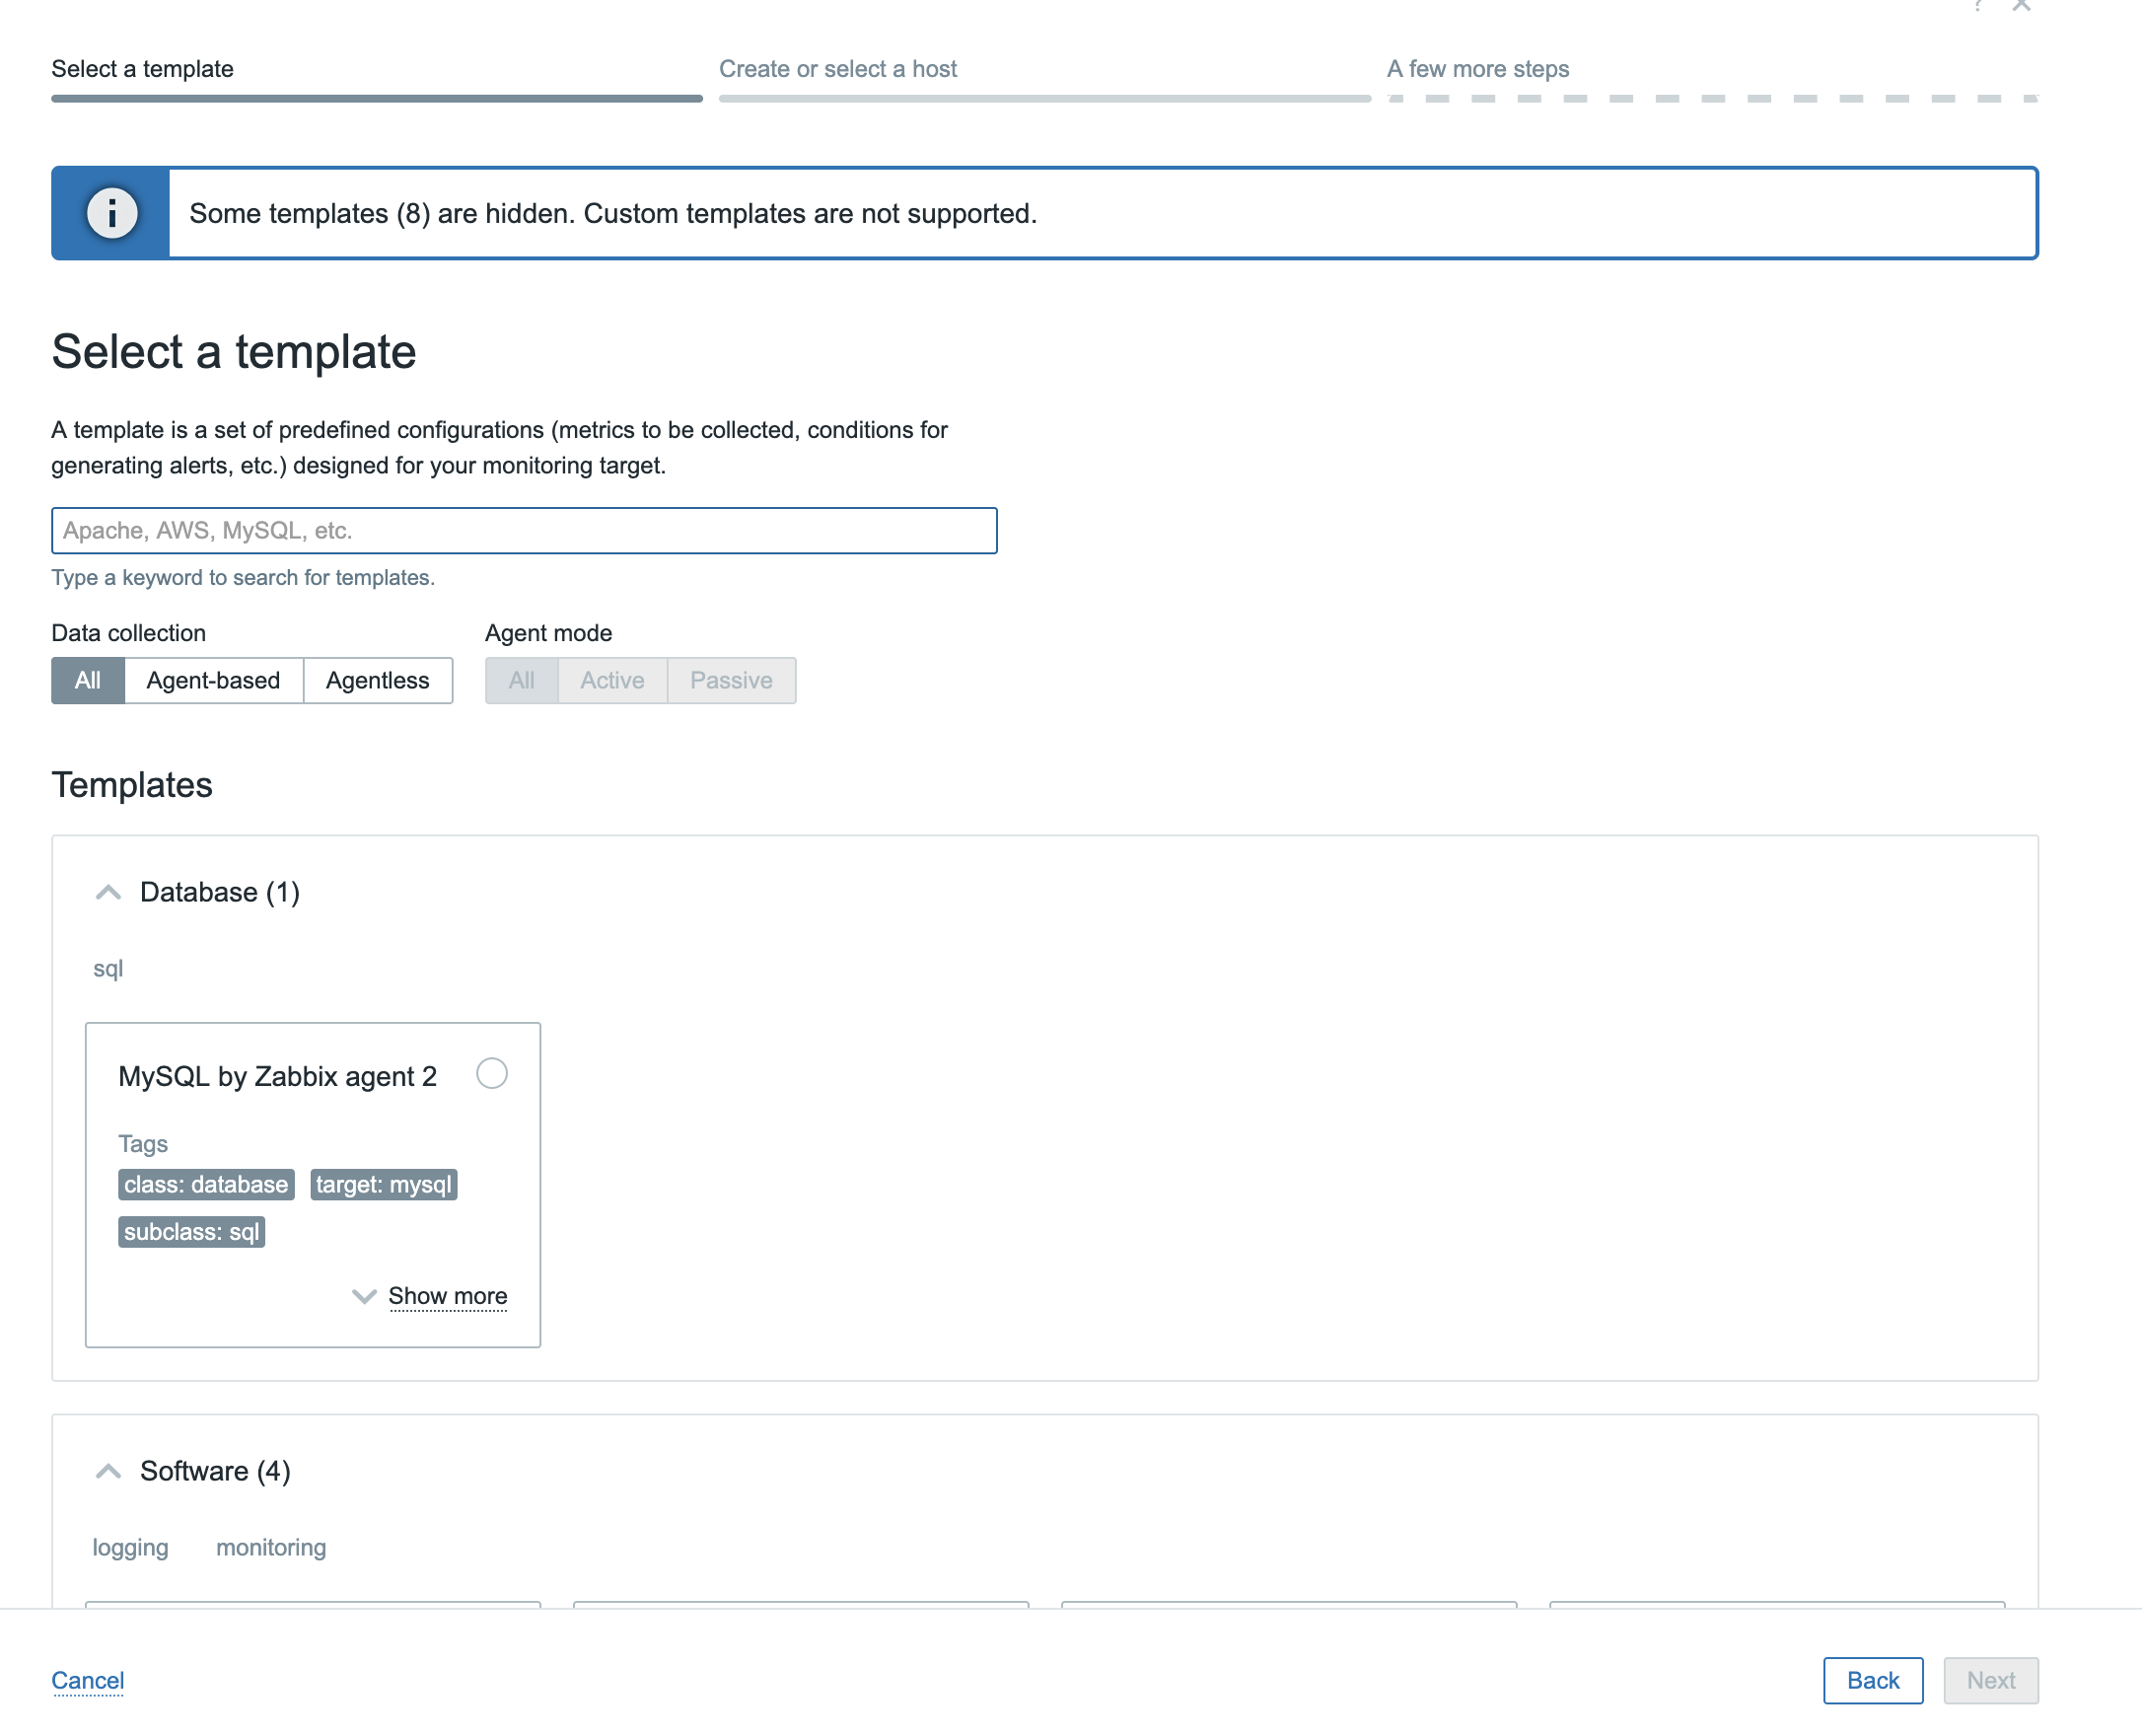Click the MySQL by Zabbix agent 2 title
Image resolution: width=2142 pixels, height=1736 pixels.
[x=277, y=1076]
